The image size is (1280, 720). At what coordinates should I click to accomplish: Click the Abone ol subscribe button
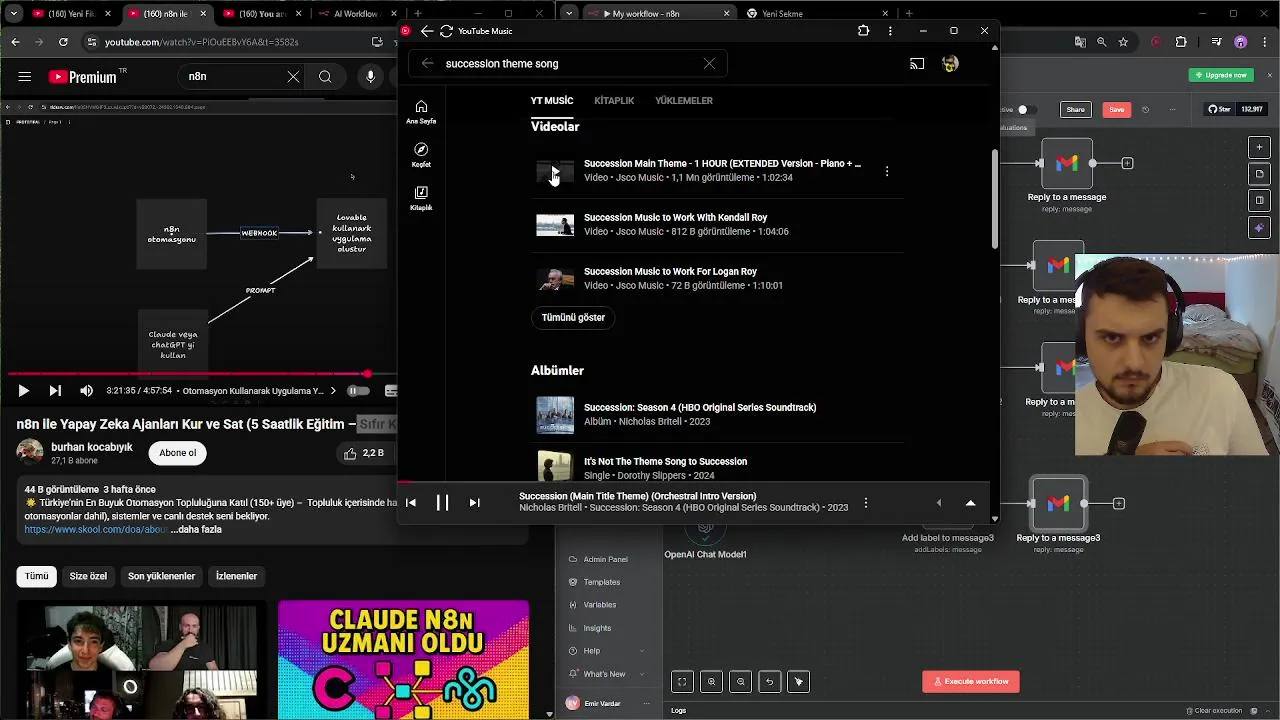point(178,453)
